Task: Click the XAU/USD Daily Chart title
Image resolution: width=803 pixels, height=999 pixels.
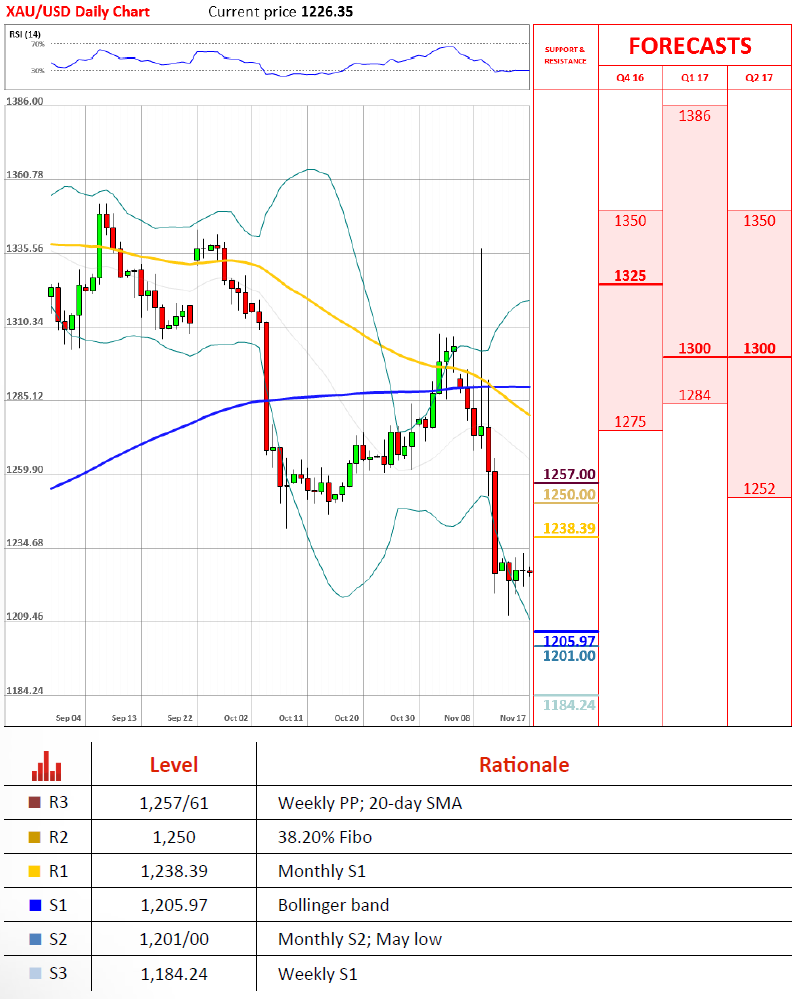Action: (78, 11)
